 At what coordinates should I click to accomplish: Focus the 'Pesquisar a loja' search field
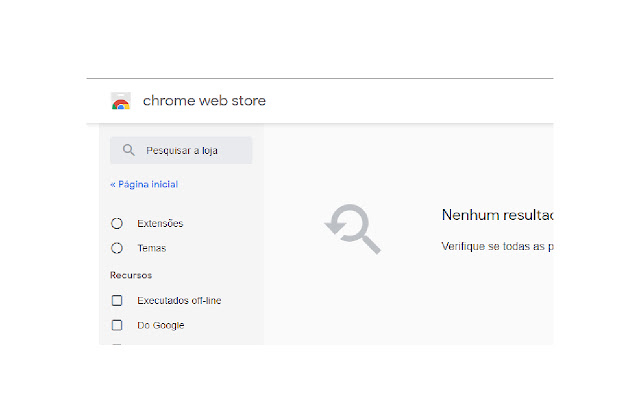click(x=190, y=151)
